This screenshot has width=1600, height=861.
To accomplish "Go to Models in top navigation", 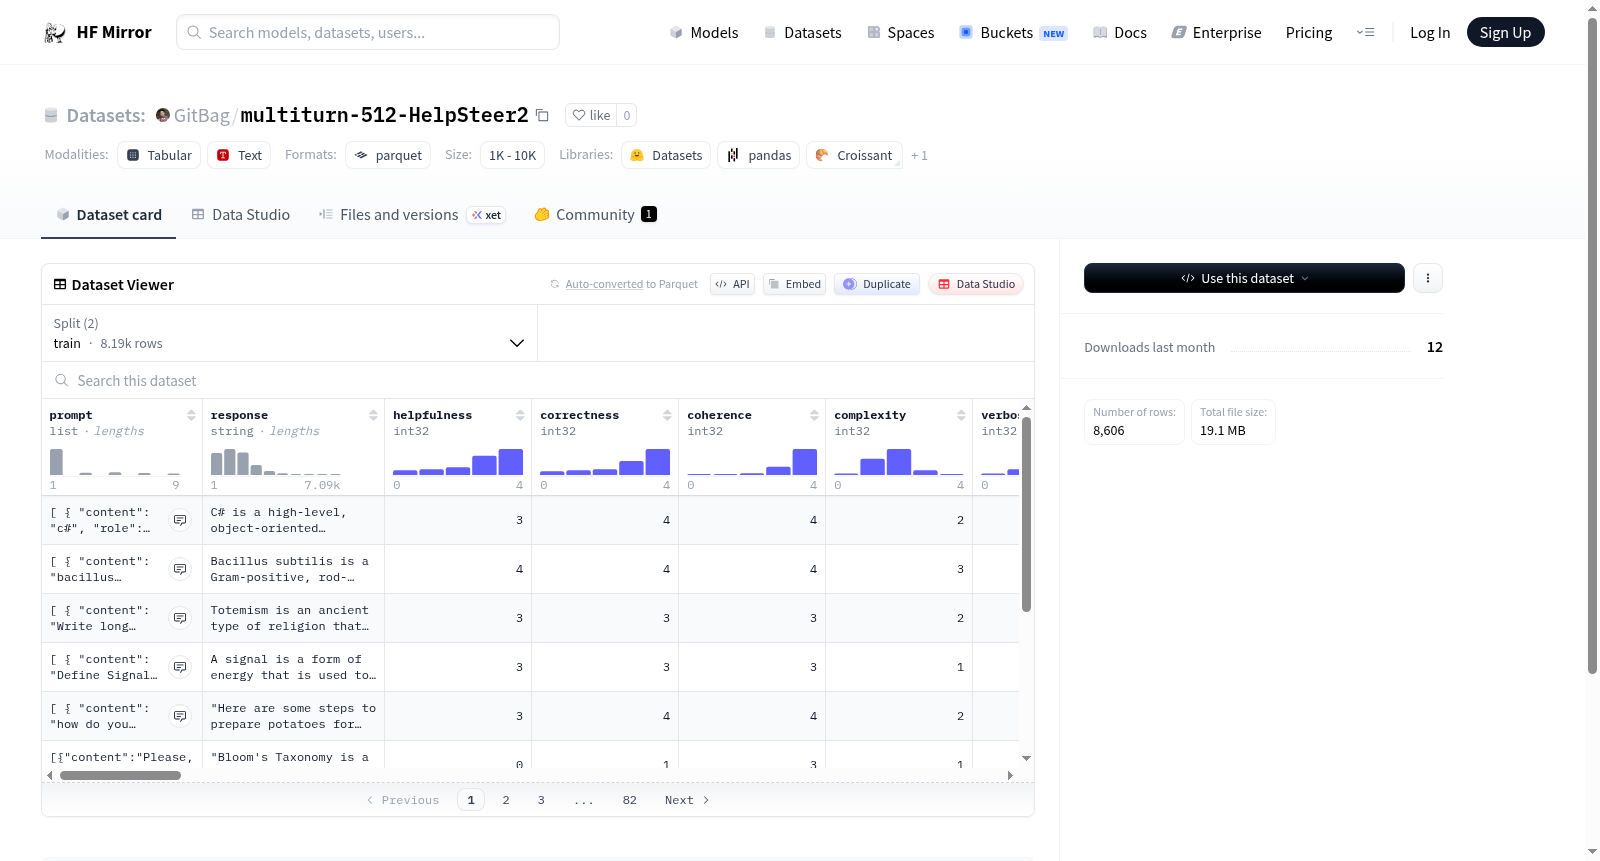I will (x=704, y=33).
